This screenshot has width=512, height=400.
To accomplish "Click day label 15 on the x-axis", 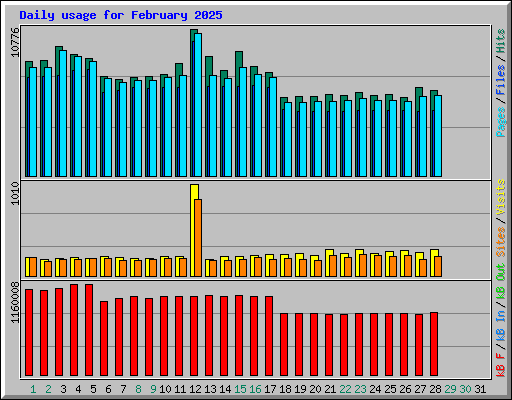I will 240,389.
